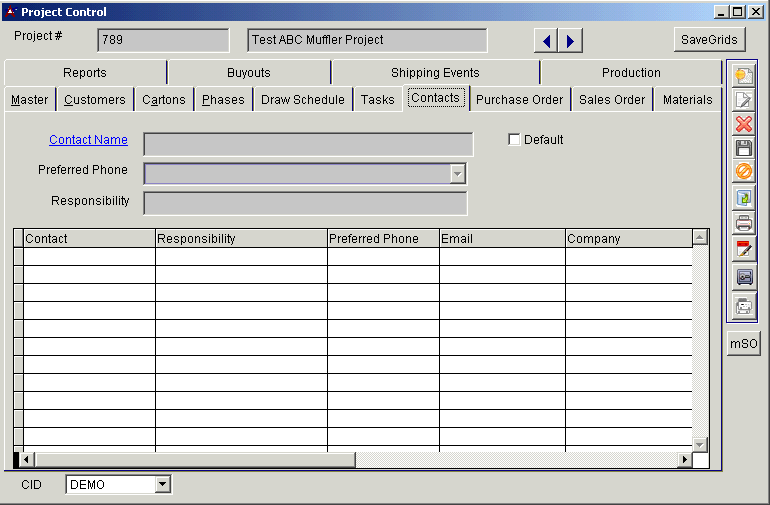The width and height of the screenshot is (770, 505).
Task: Toggle the Default checkbox
Action: tap(514, 140)
